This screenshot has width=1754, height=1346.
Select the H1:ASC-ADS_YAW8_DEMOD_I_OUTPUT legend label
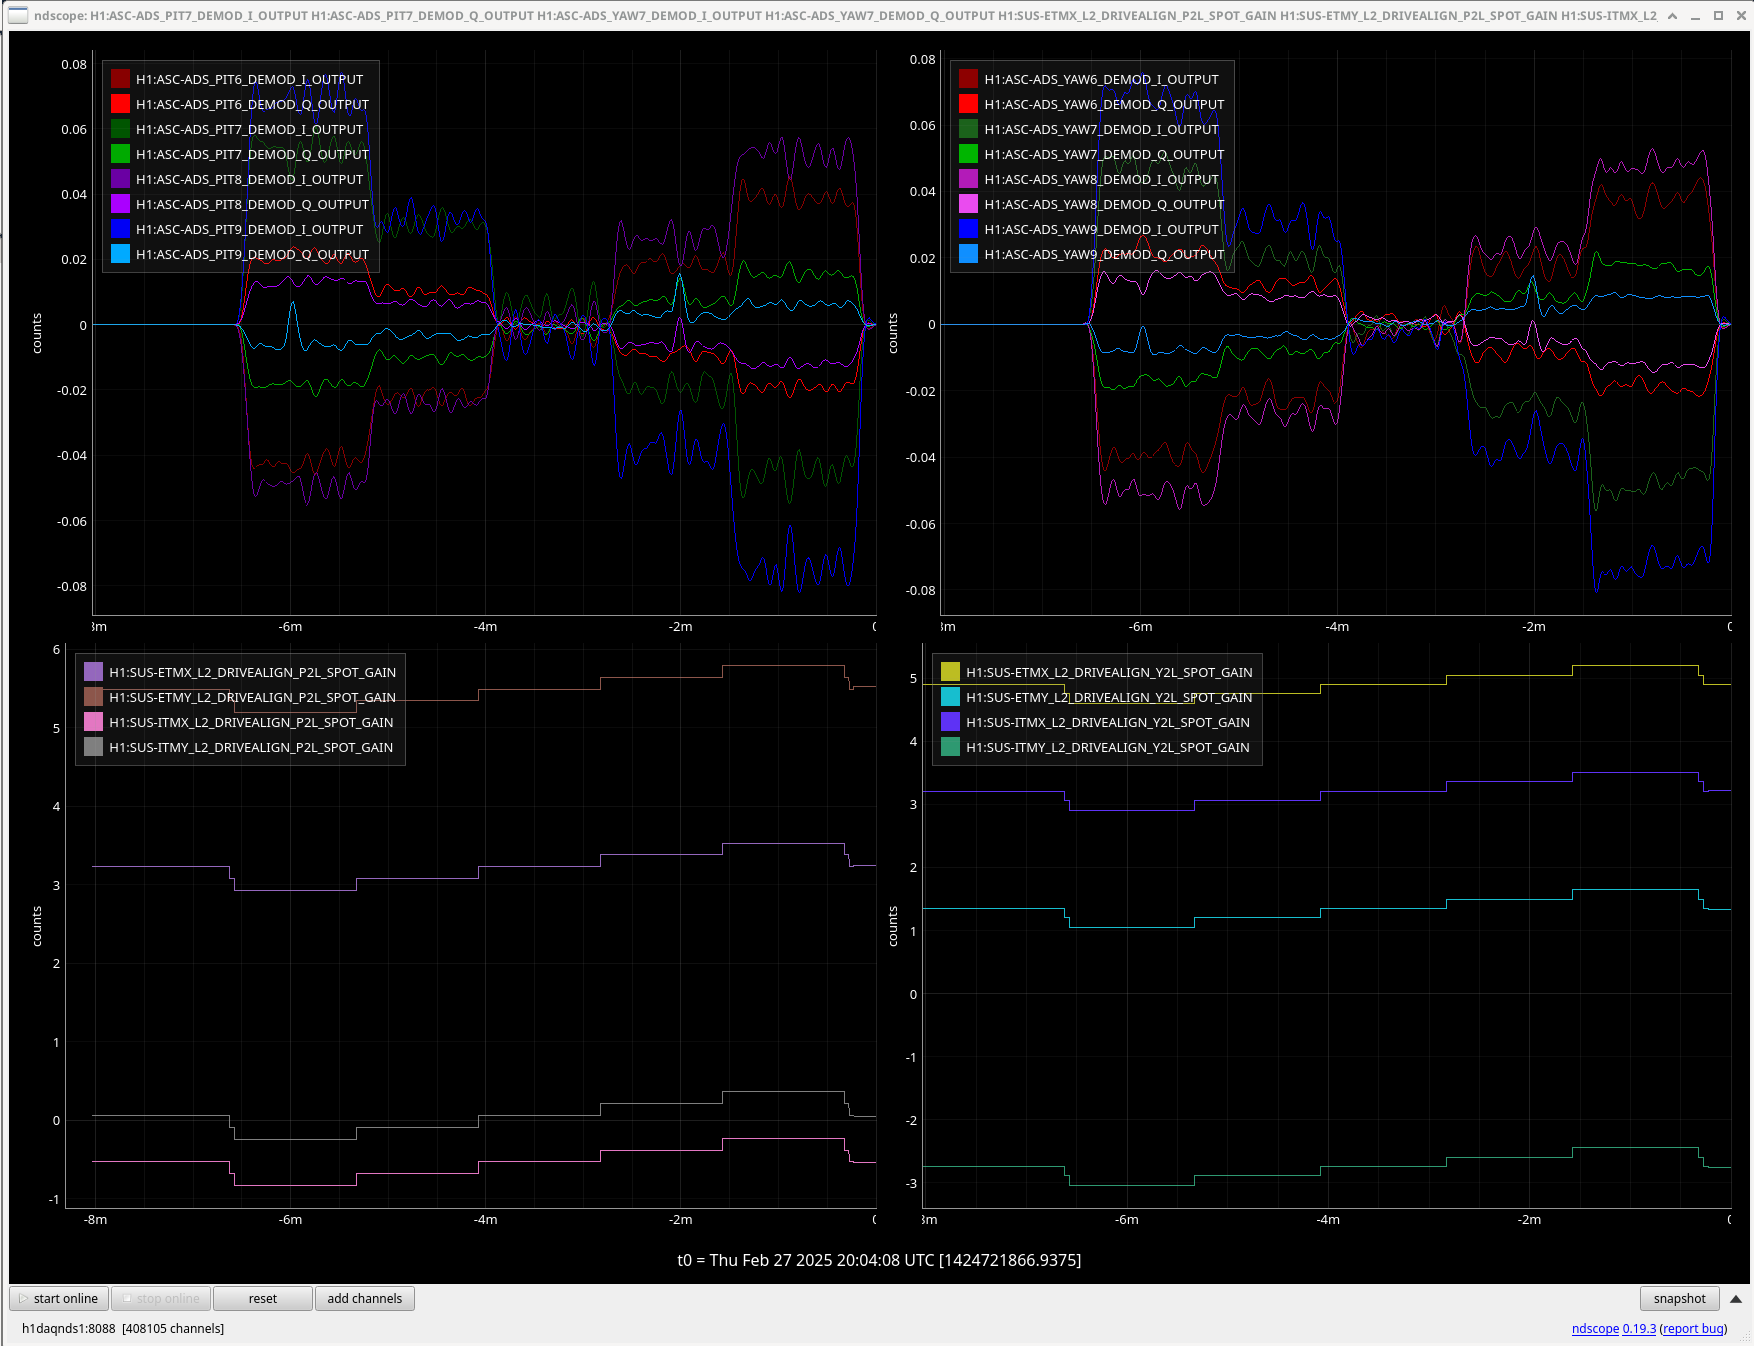[1101, 179]
